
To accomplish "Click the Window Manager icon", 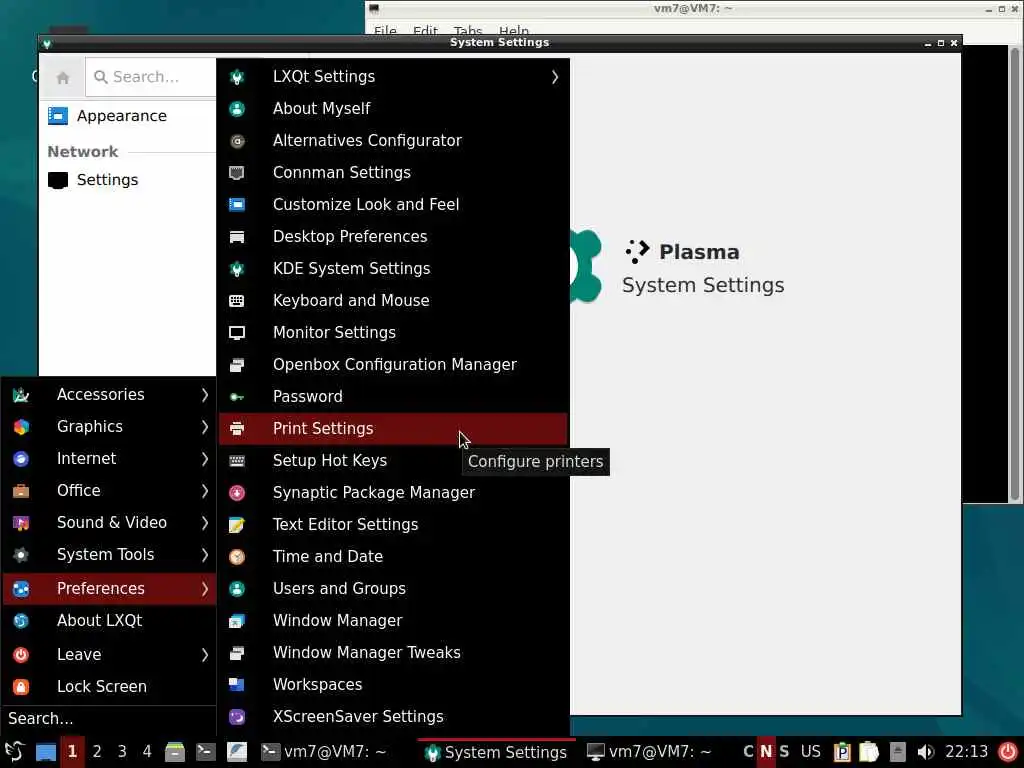I will click(x=237, y=620).
